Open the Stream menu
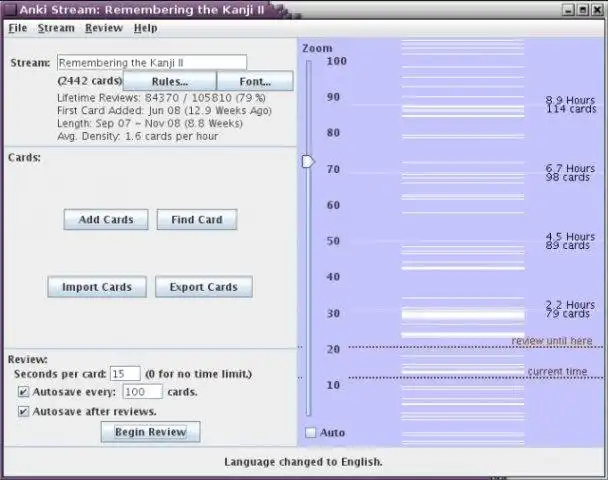 [x=56, y=28]
